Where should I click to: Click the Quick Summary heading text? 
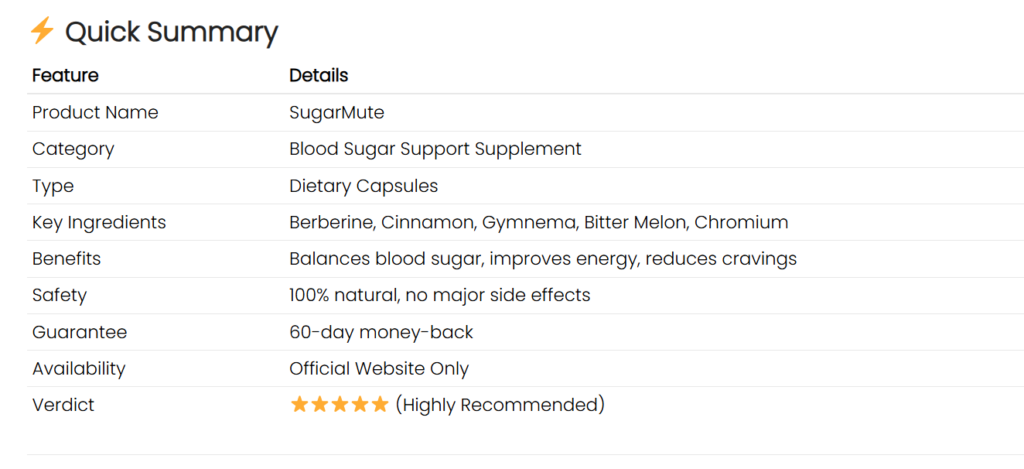tap(171, 32)
